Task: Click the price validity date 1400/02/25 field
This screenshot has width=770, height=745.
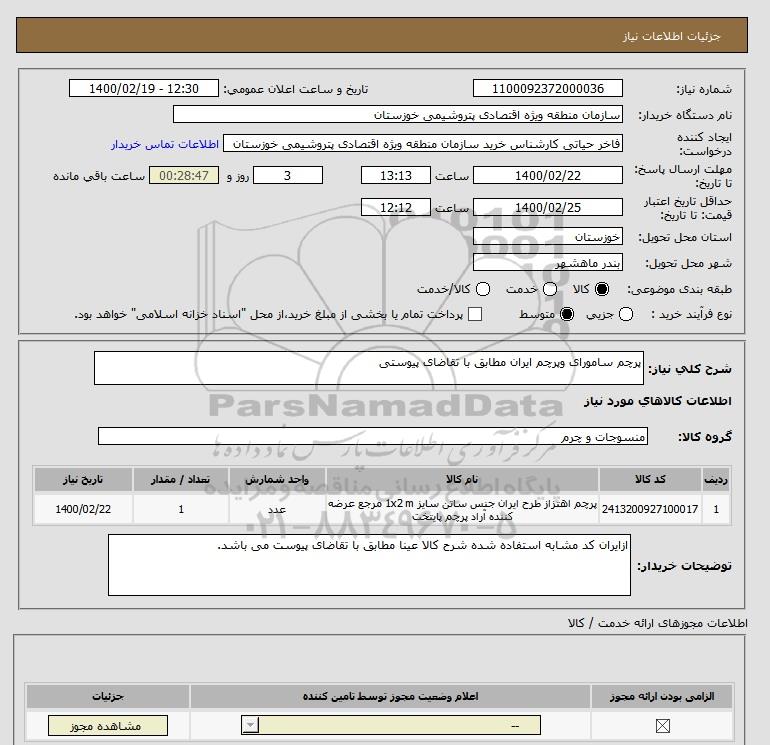Action: (x=548, y=207)
